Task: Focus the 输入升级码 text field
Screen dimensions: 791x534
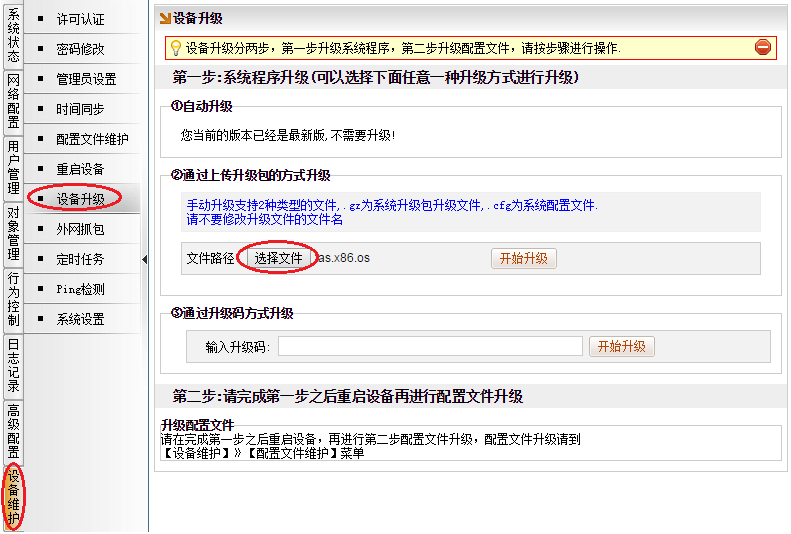Action: coord(430,346)
